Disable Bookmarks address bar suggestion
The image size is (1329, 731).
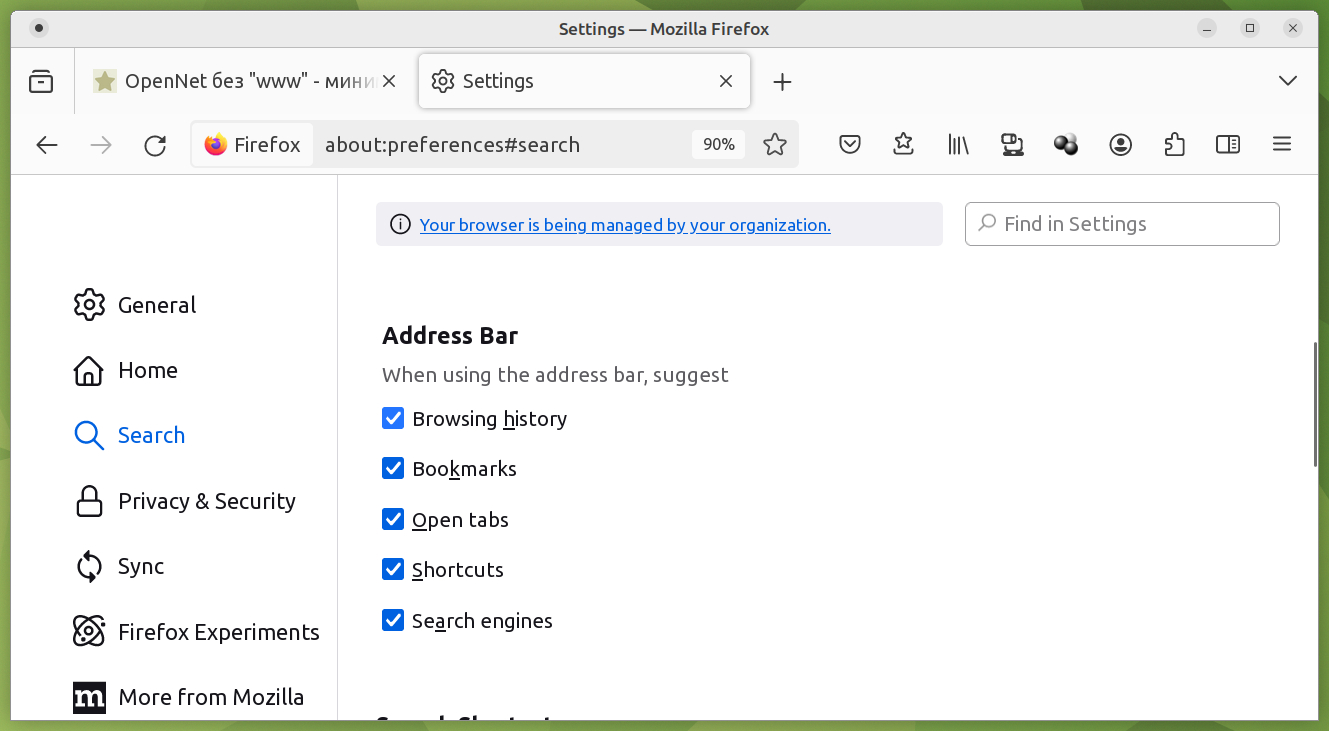393,468
